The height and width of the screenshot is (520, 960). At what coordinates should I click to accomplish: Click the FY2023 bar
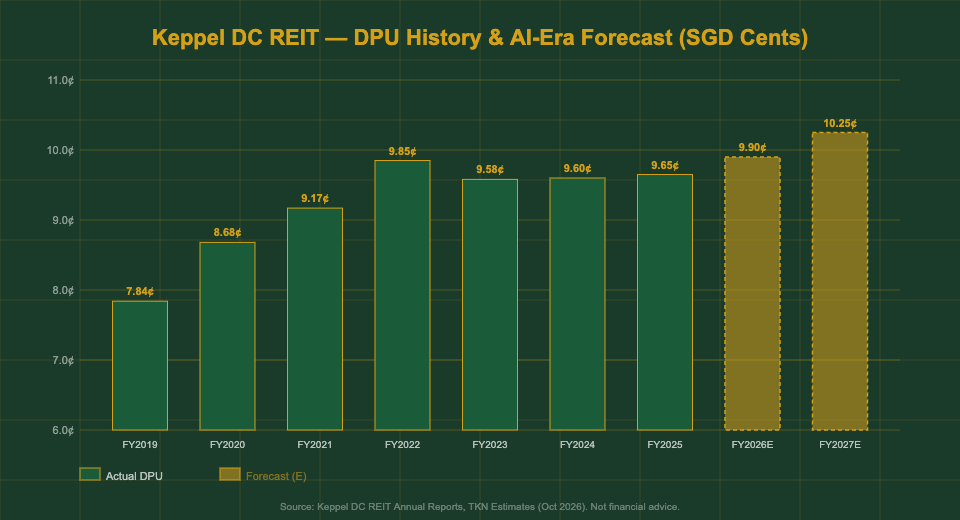(x=490, y=304)
